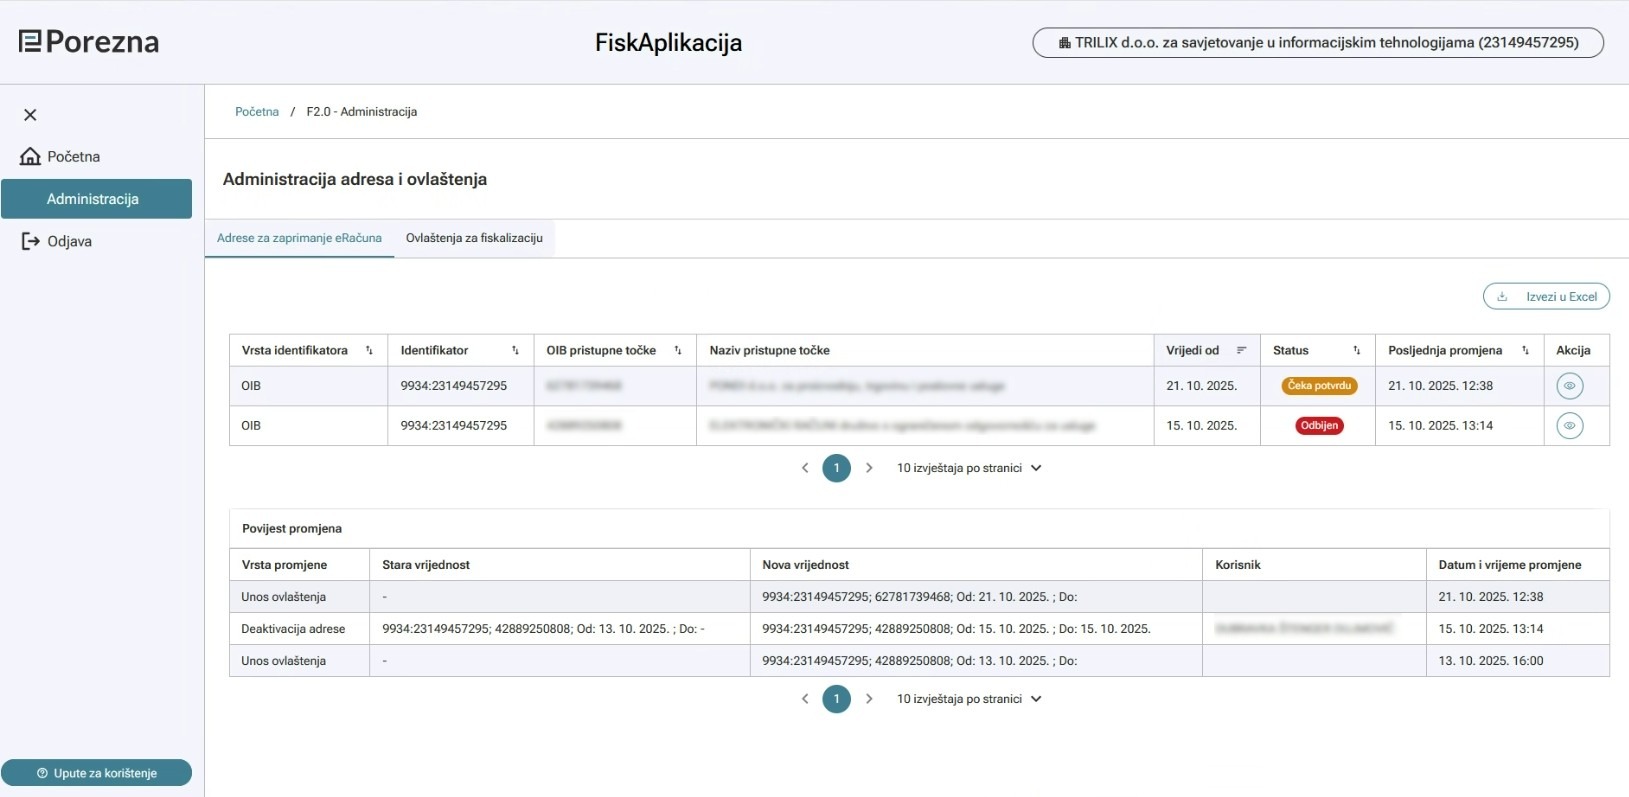Viewport: 1629px width, 797px height.
Task: Click the TRILIX d.o.o. company selector
Action: (1318, 43)
